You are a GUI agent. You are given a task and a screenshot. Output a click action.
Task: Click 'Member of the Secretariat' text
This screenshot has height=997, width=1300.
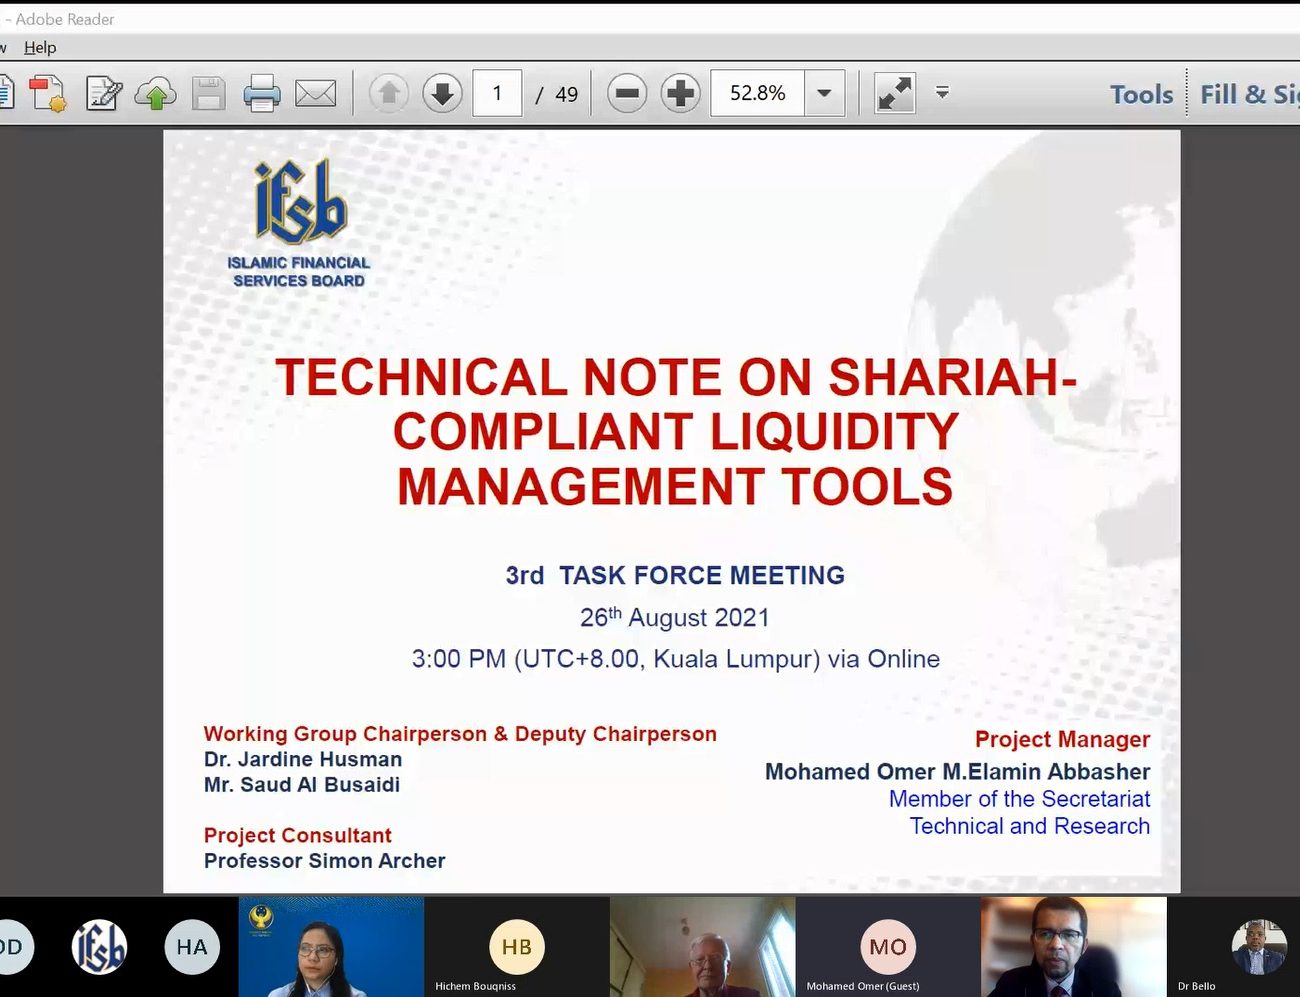(1019, 799)
